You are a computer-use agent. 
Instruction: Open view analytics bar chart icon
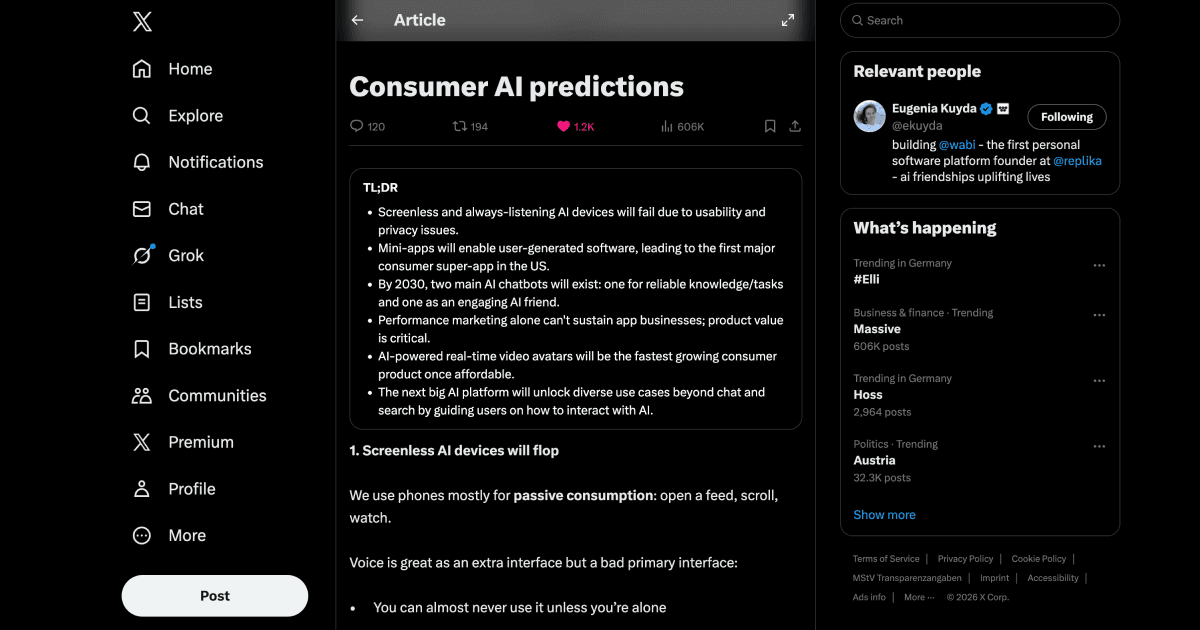click(x=667, y=126)
